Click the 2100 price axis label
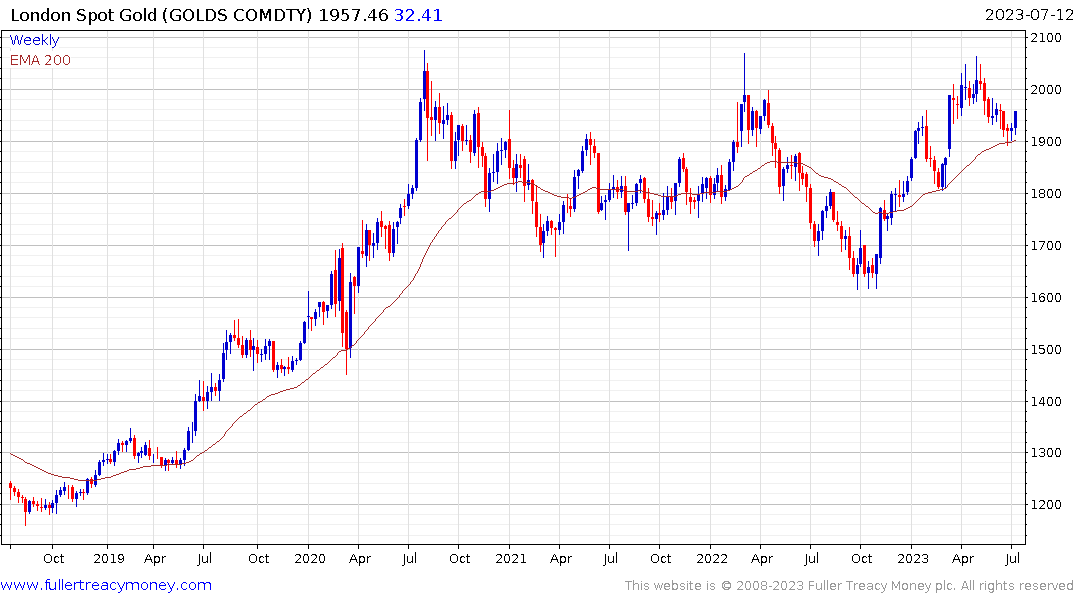This screenshot has width=1075, height=600. (1046, 38)
